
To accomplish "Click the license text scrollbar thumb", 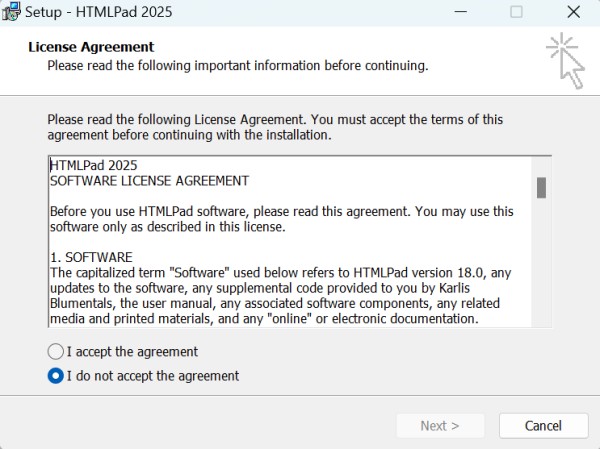I will [x=541, y=188].
